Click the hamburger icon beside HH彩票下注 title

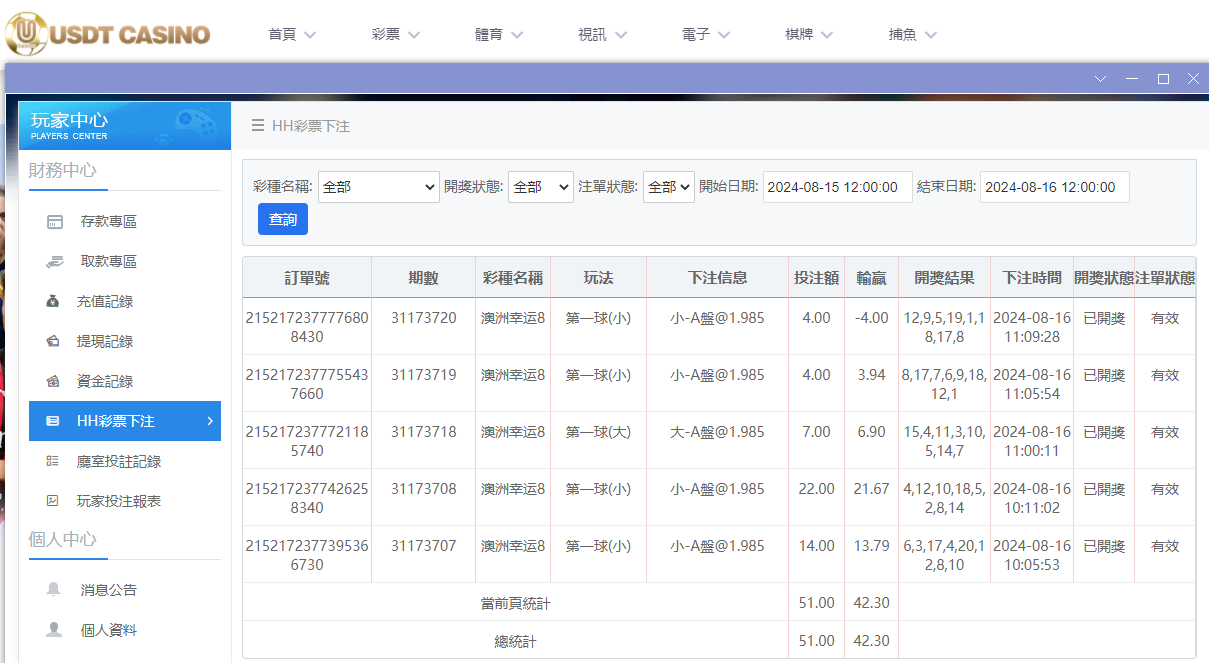pyautogui.click(x=259, y=125)
